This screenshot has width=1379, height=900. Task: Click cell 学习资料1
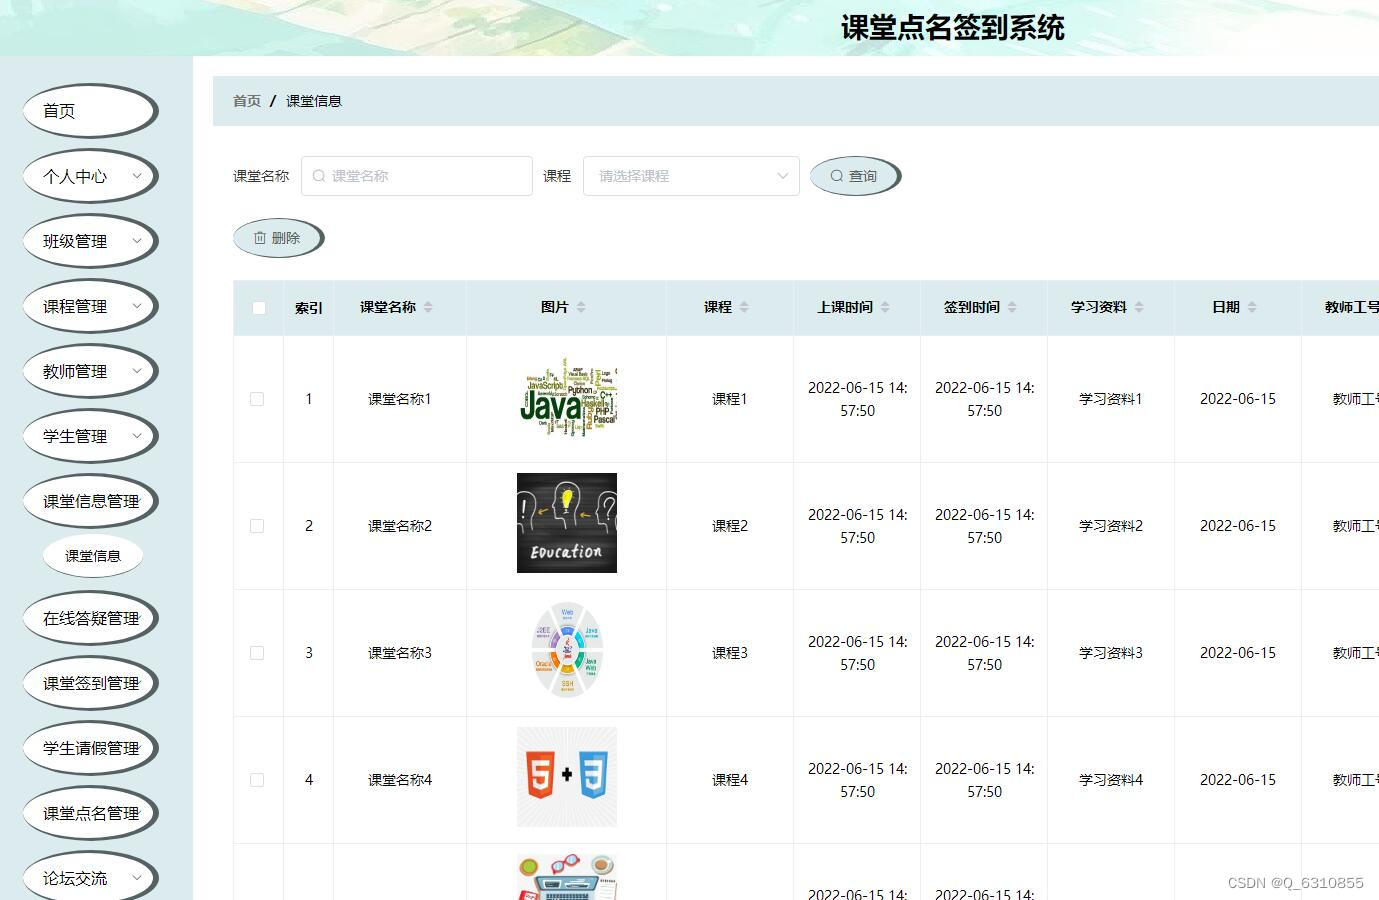(1111, 399)
